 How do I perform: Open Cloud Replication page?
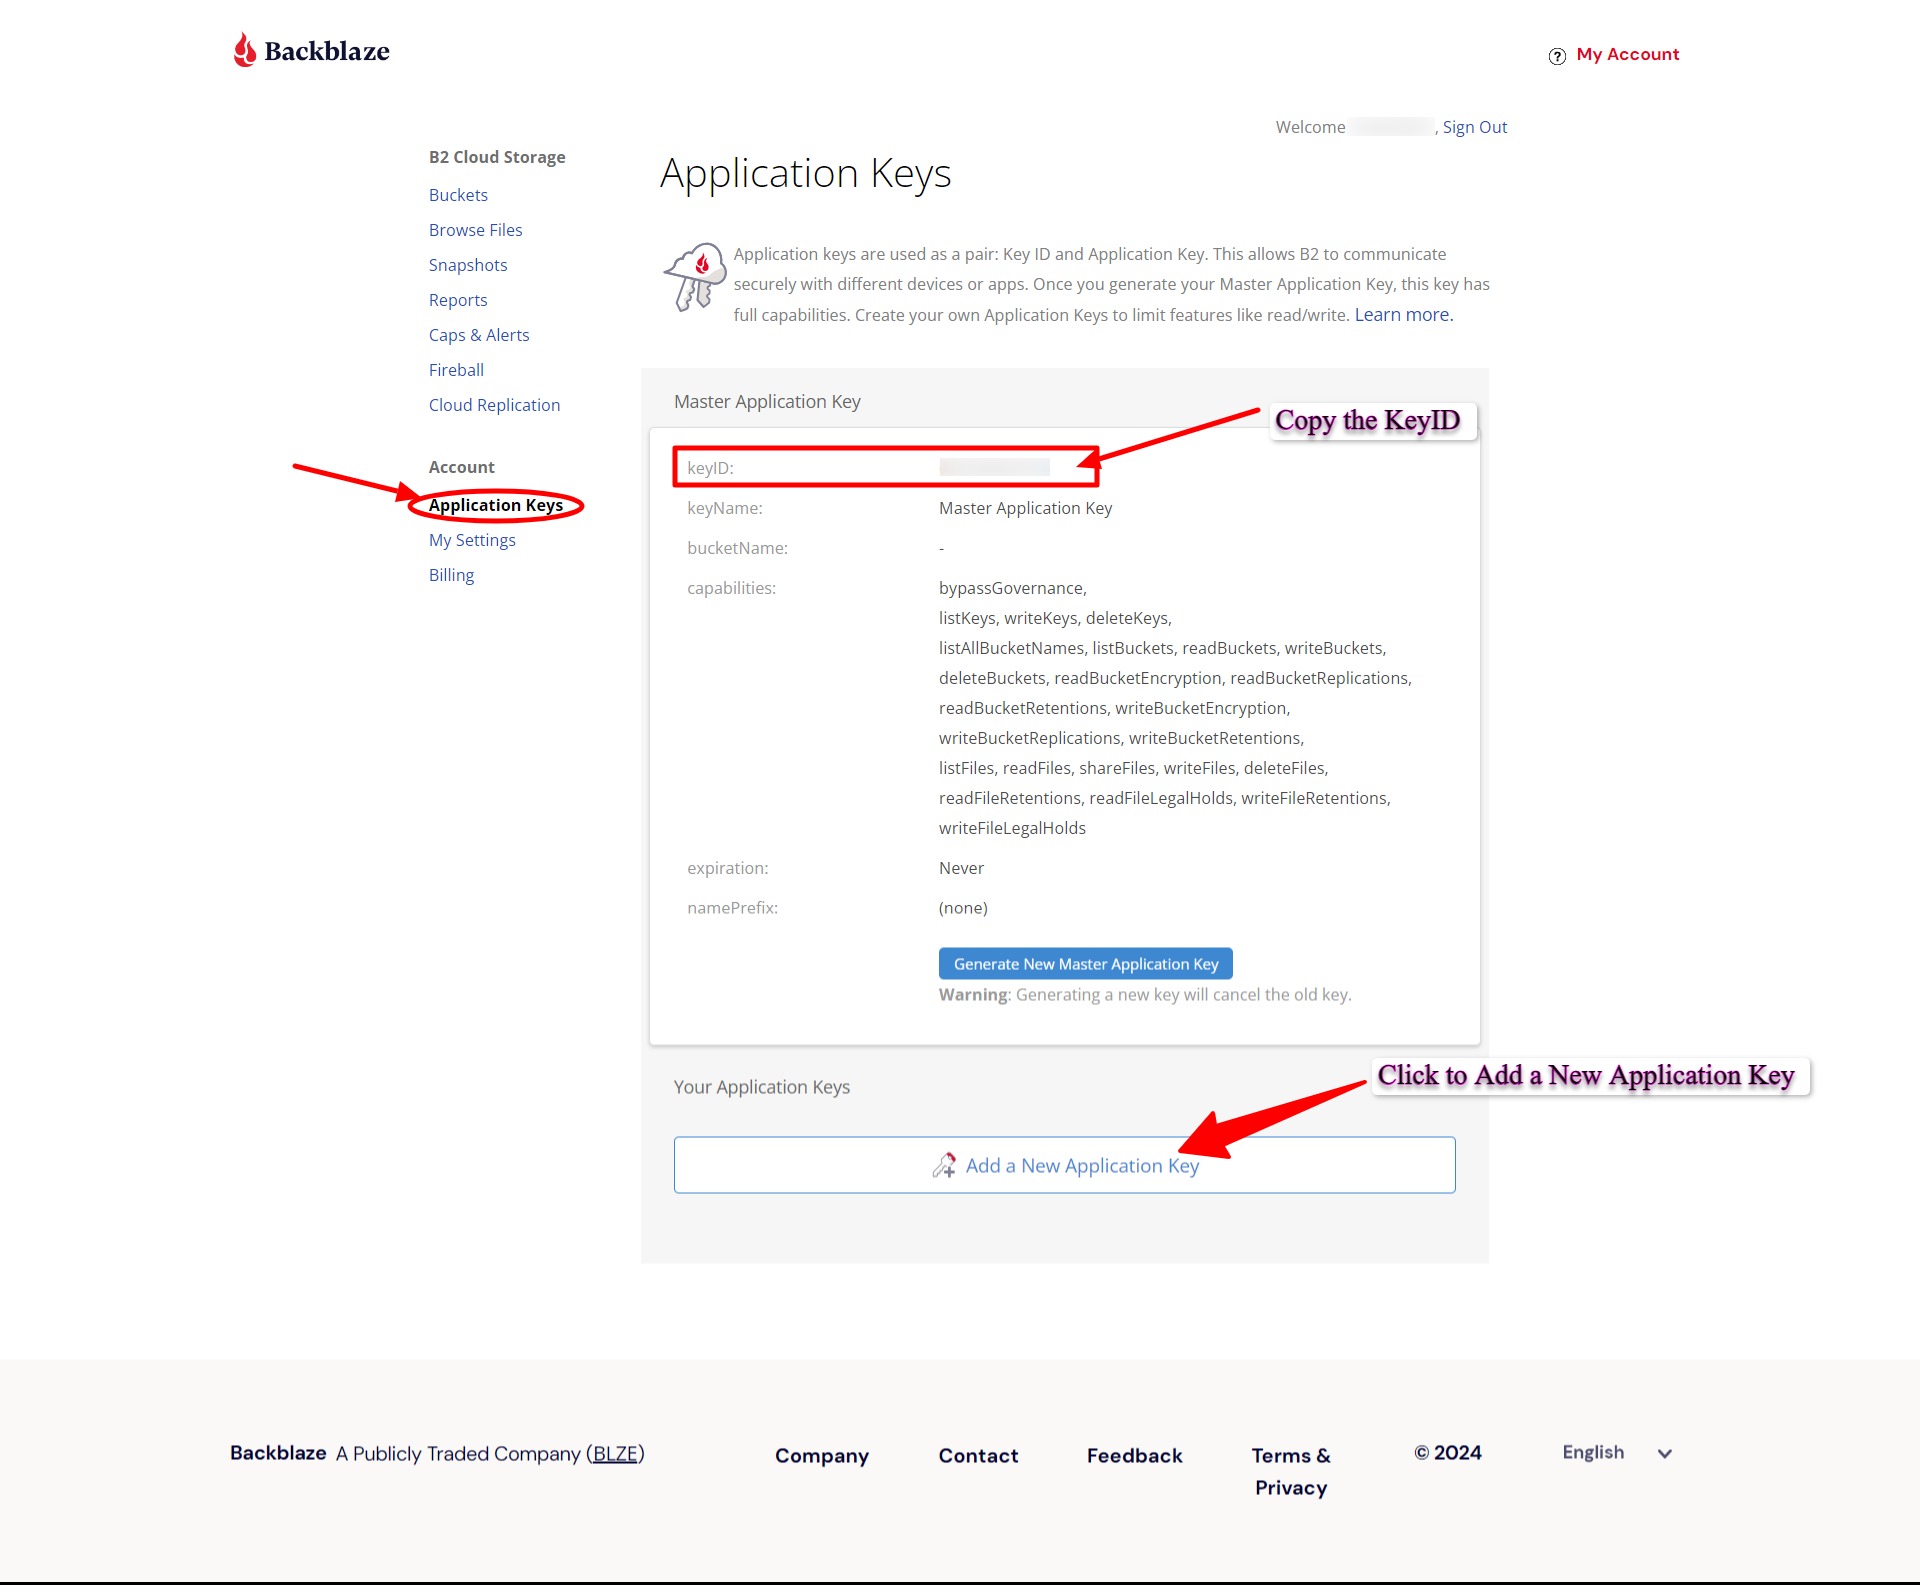pos(494,405)
